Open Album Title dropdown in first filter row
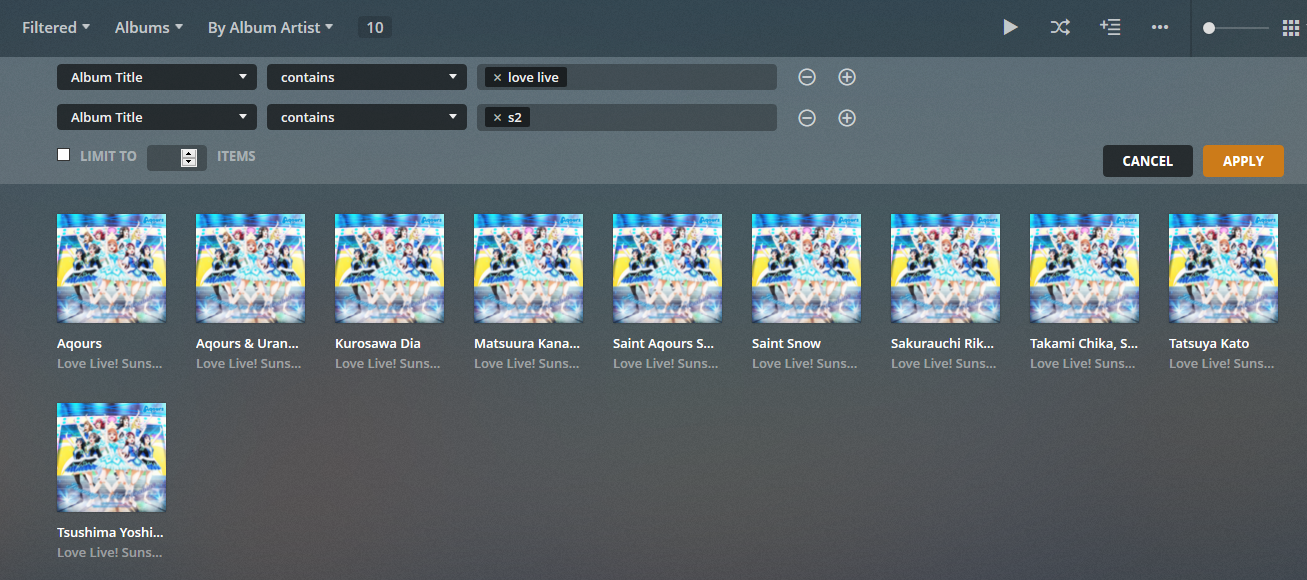Image resolution: width=1307 pixels, height=580 pixels. tap(157, 77)
